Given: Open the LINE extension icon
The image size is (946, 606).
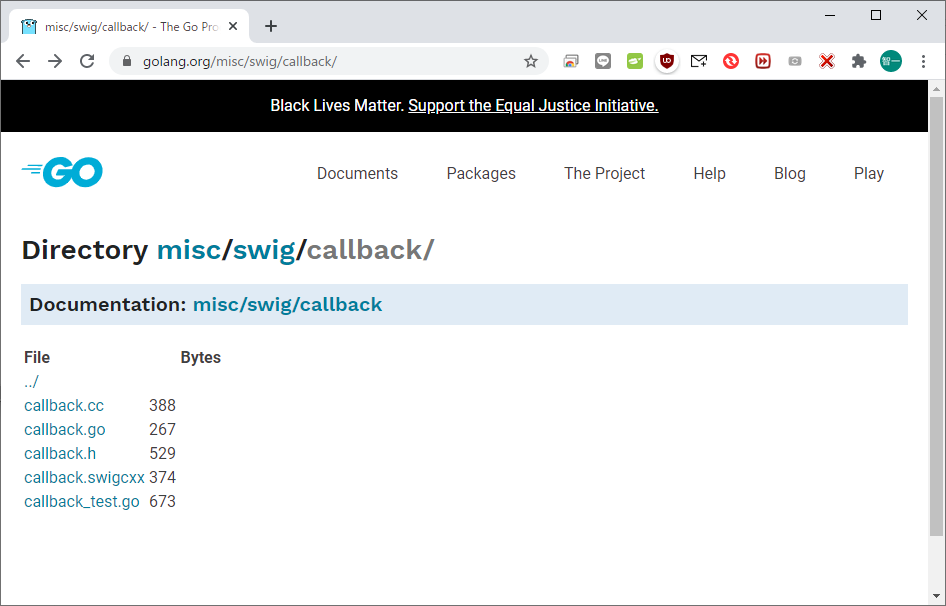Looking at the screenshot, I should 603,61.
